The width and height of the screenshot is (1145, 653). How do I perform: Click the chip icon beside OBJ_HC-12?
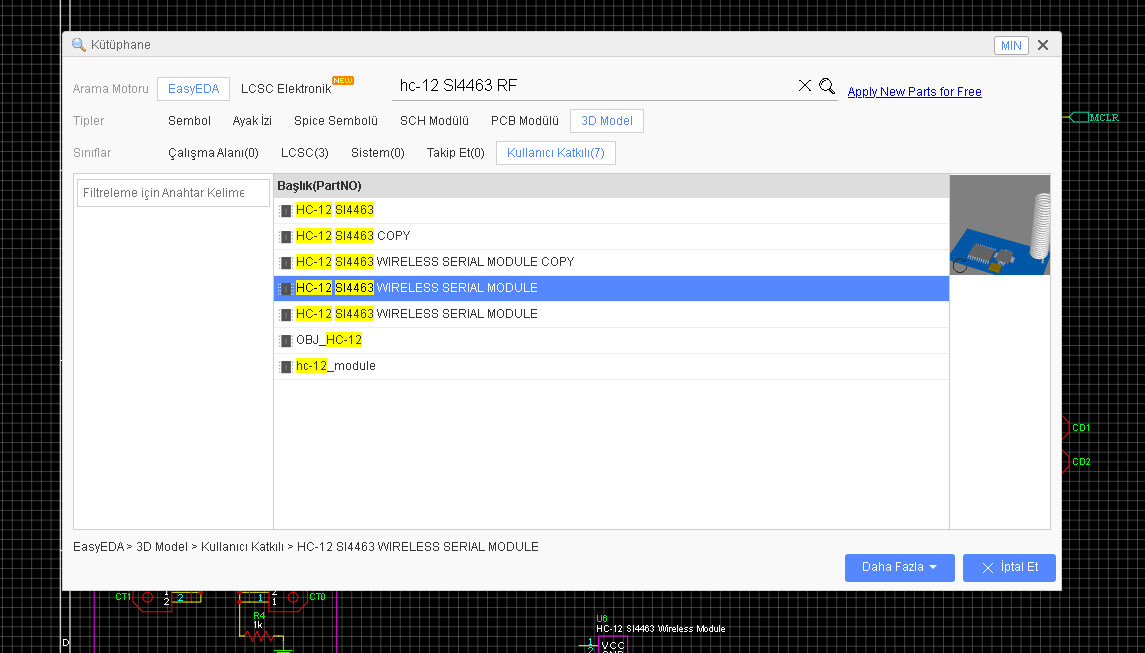point(286,340)
